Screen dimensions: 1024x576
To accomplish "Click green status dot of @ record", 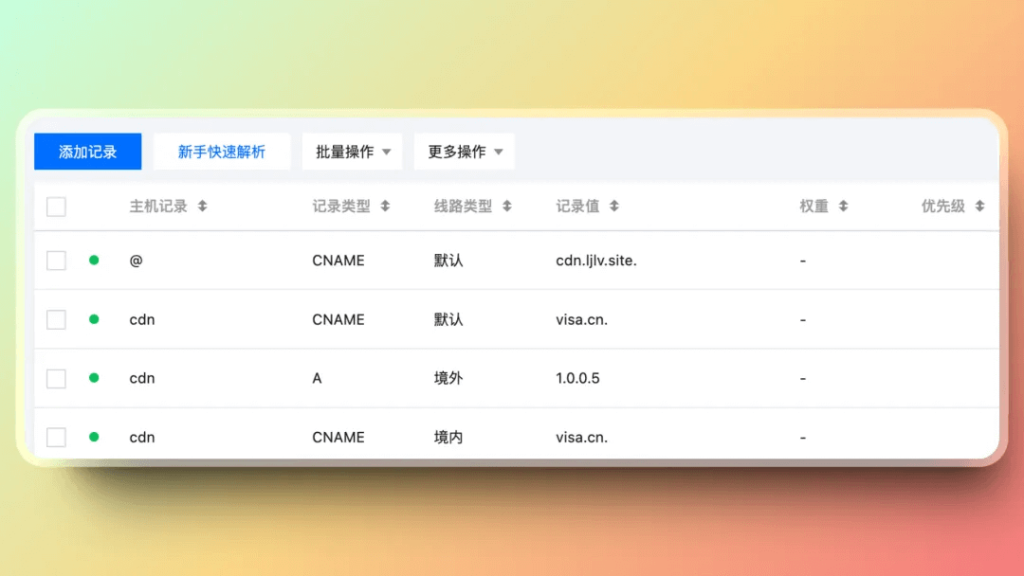I will [94, 260].
